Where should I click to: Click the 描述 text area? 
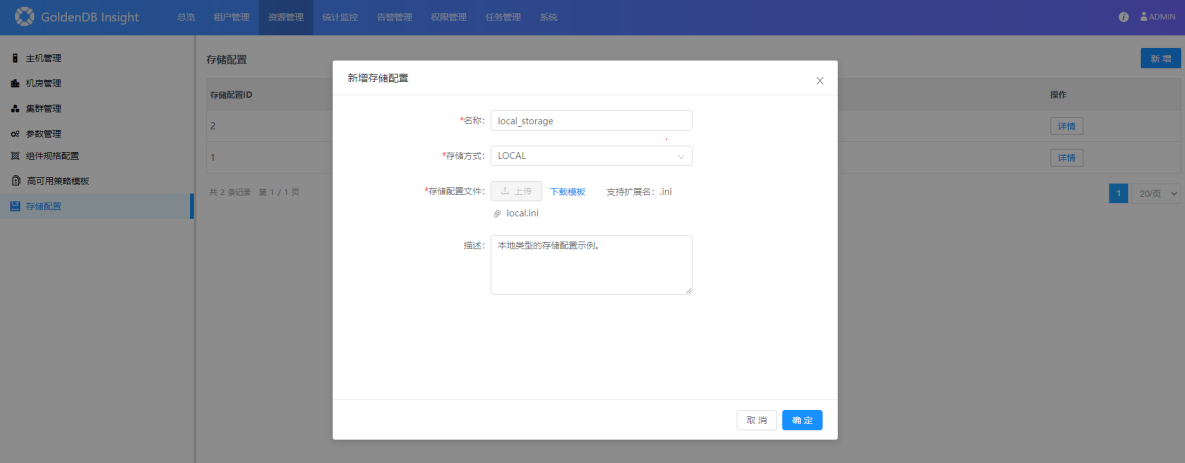point(591,264)
